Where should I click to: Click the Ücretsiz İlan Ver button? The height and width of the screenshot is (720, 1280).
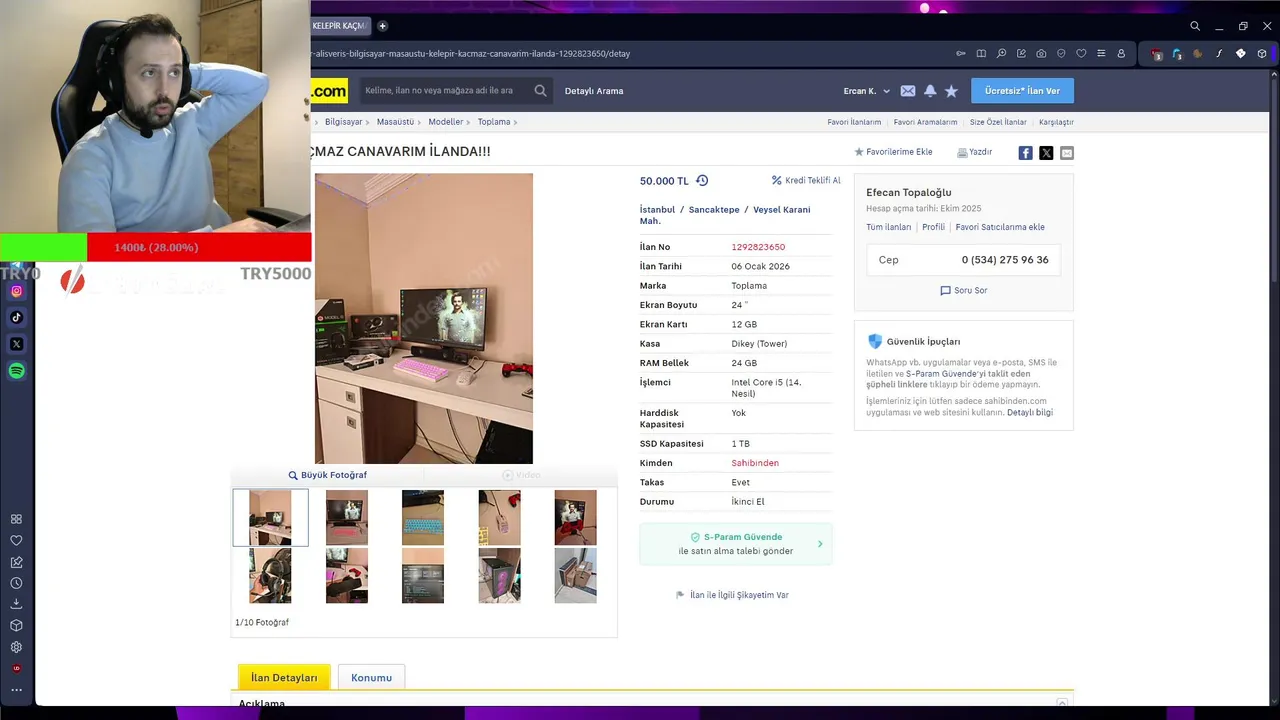[1022, 91]
